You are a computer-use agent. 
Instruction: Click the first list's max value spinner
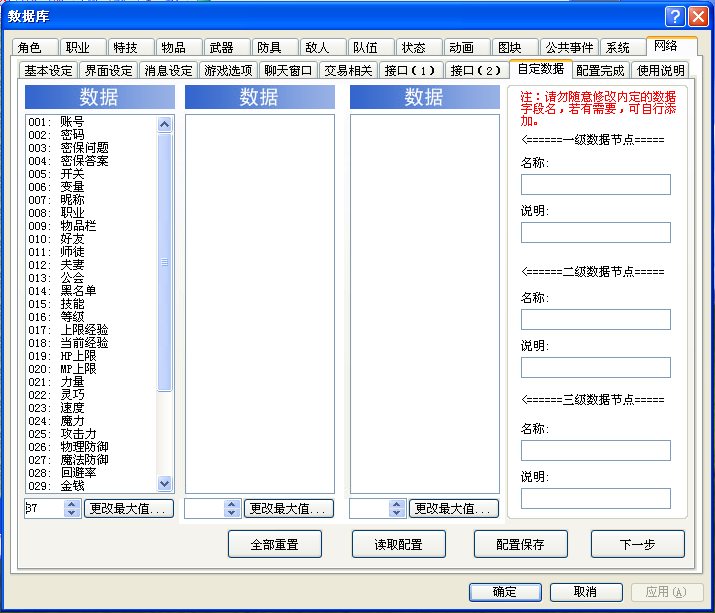[72, 508]
